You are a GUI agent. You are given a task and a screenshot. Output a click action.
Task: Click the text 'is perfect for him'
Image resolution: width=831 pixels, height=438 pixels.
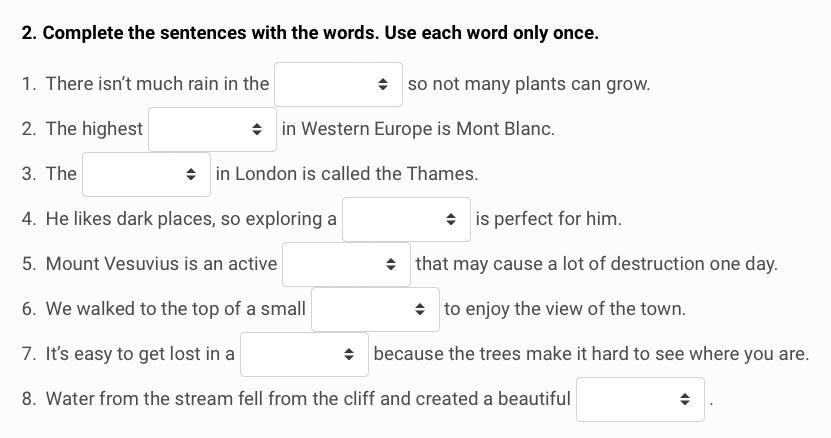coord(549,219)
